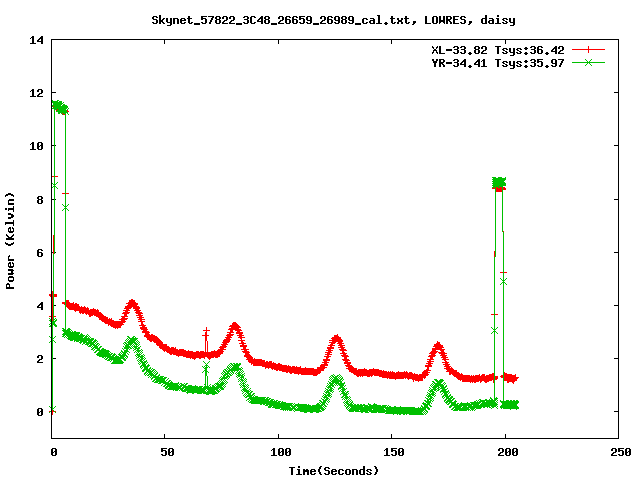Click y-axis tick label 12
The image size is (640, 480).
point(36,93)
